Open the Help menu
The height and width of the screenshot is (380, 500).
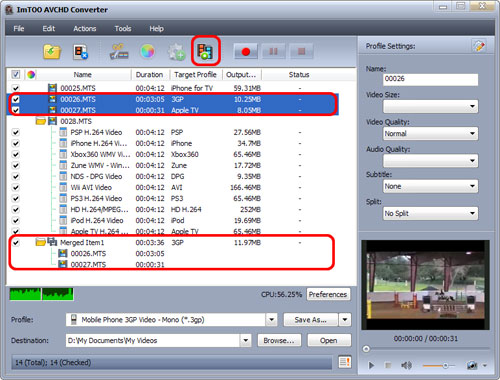(x=156, y=28)
